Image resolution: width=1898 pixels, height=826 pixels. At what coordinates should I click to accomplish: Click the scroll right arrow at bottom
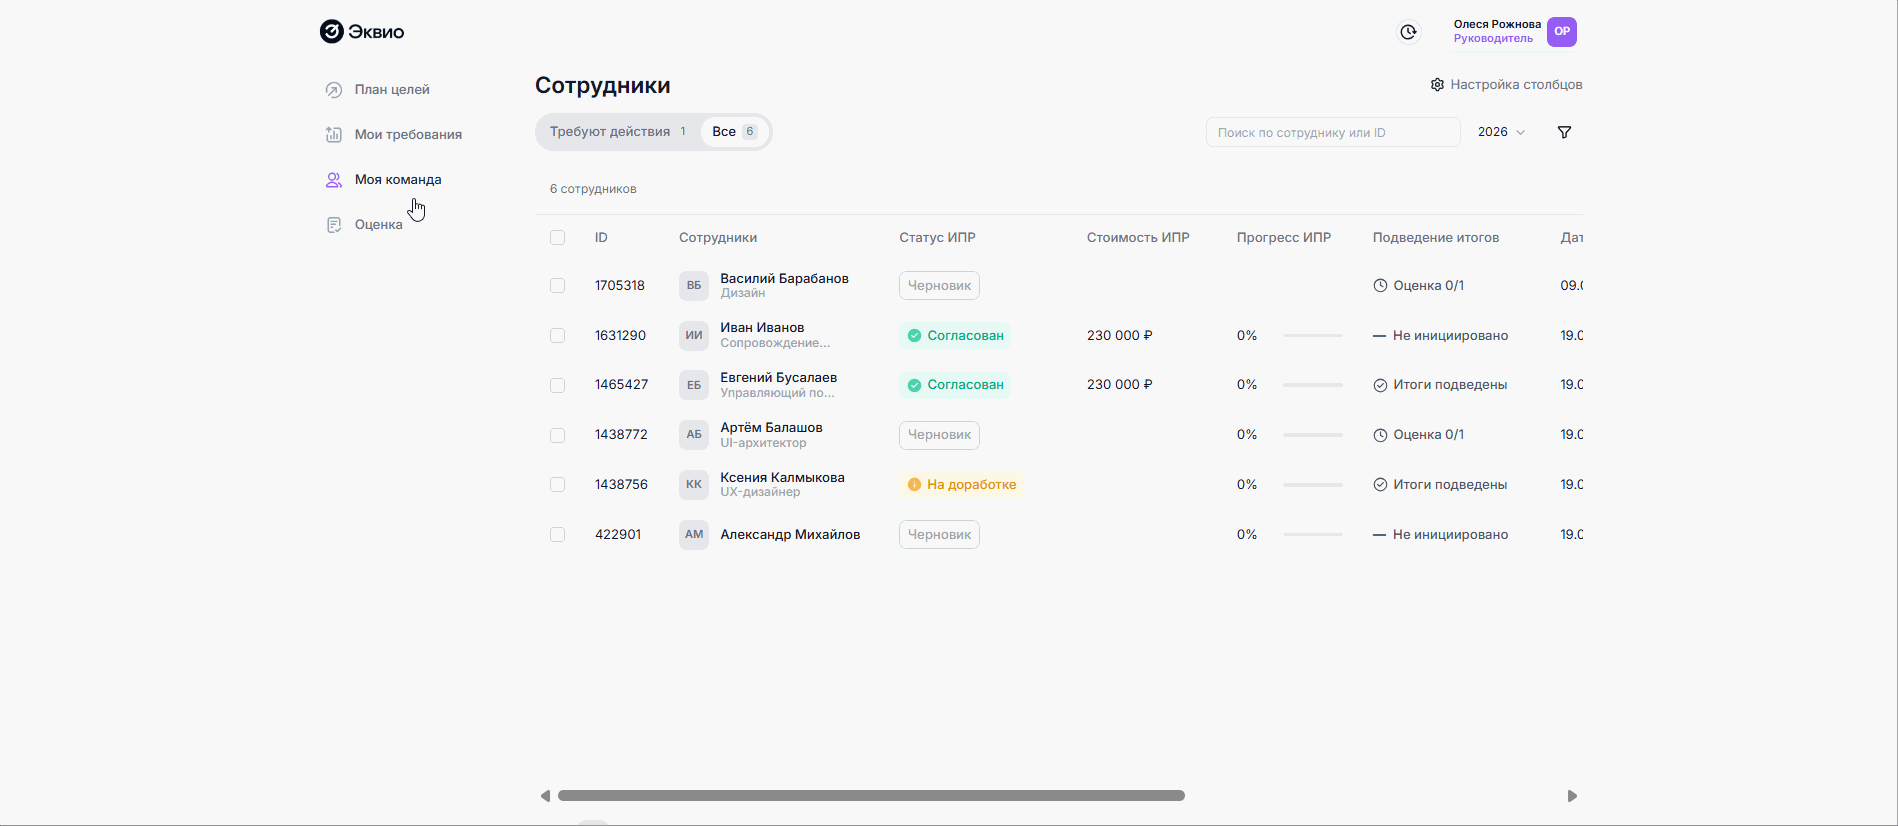click(x=1572, y=796)
